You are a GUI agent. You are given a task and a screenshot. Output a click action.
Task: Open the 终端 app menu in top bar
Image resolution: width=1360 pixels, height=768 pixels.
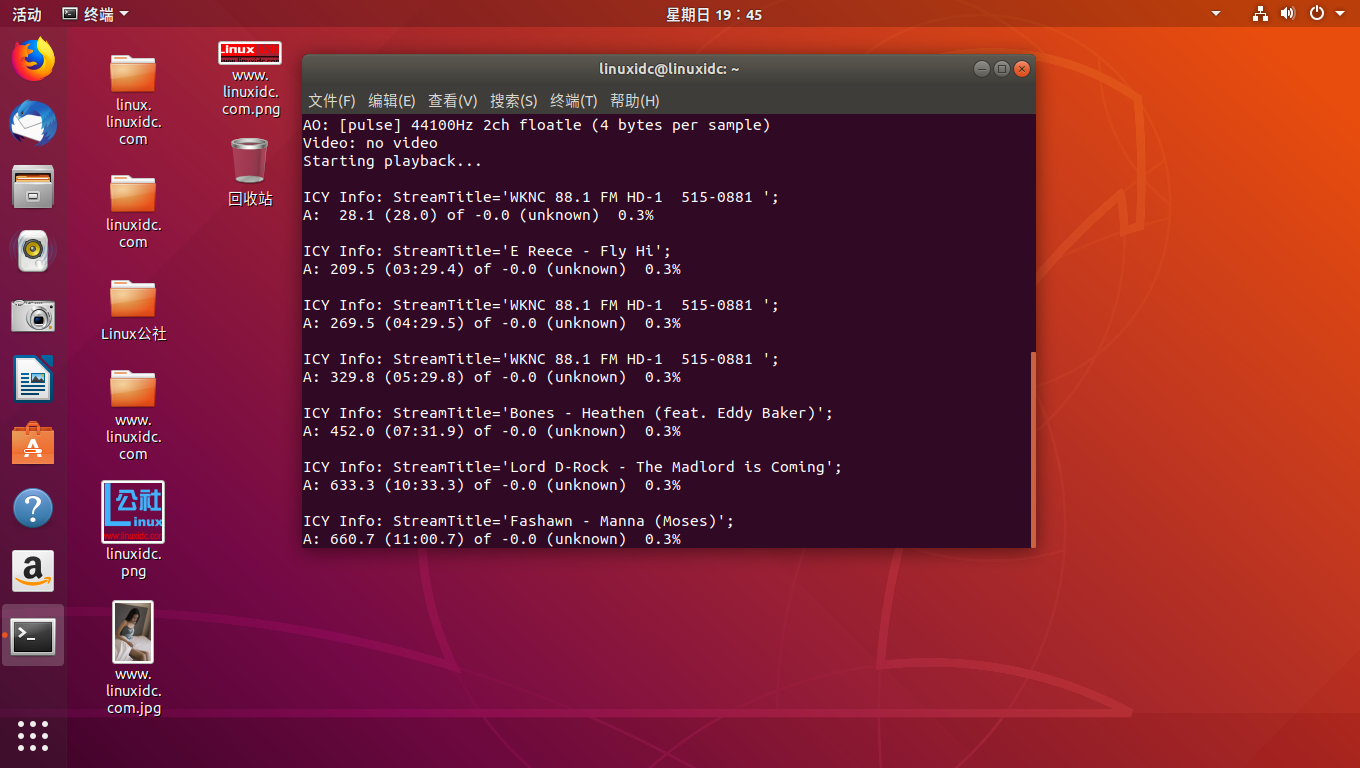point(95,14)
